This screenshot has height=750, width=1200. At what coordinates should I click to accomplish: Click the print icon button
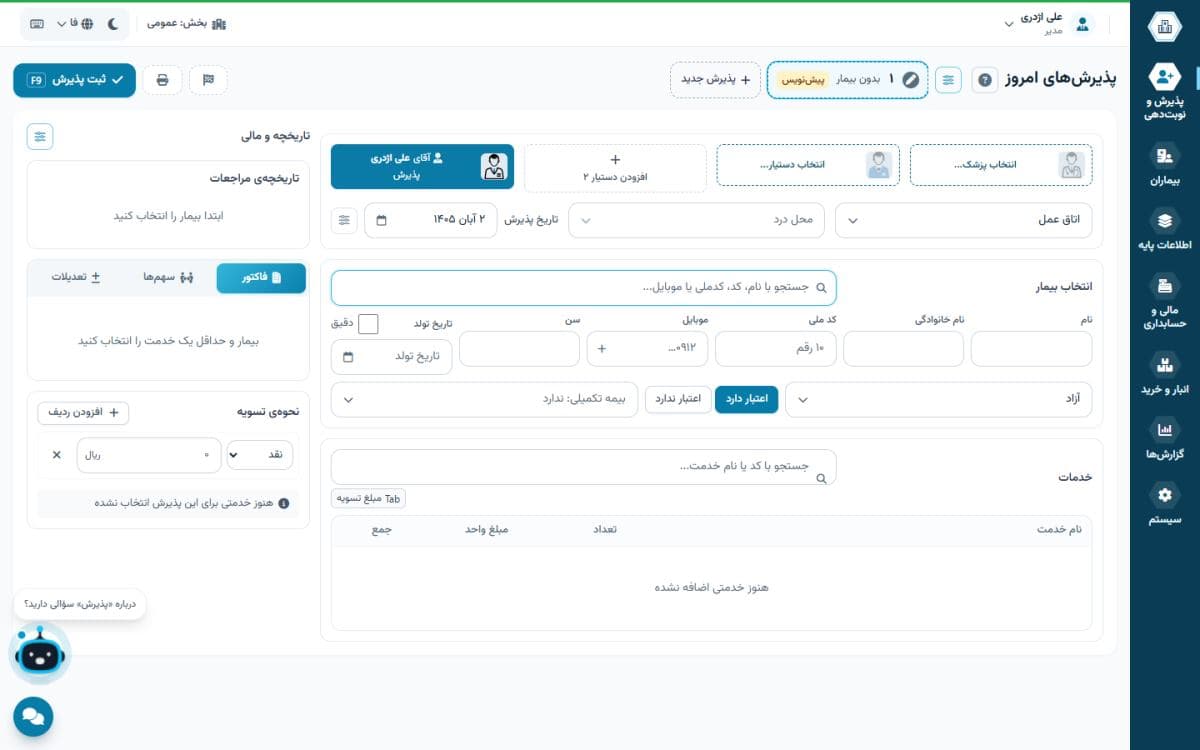[162, 80]
